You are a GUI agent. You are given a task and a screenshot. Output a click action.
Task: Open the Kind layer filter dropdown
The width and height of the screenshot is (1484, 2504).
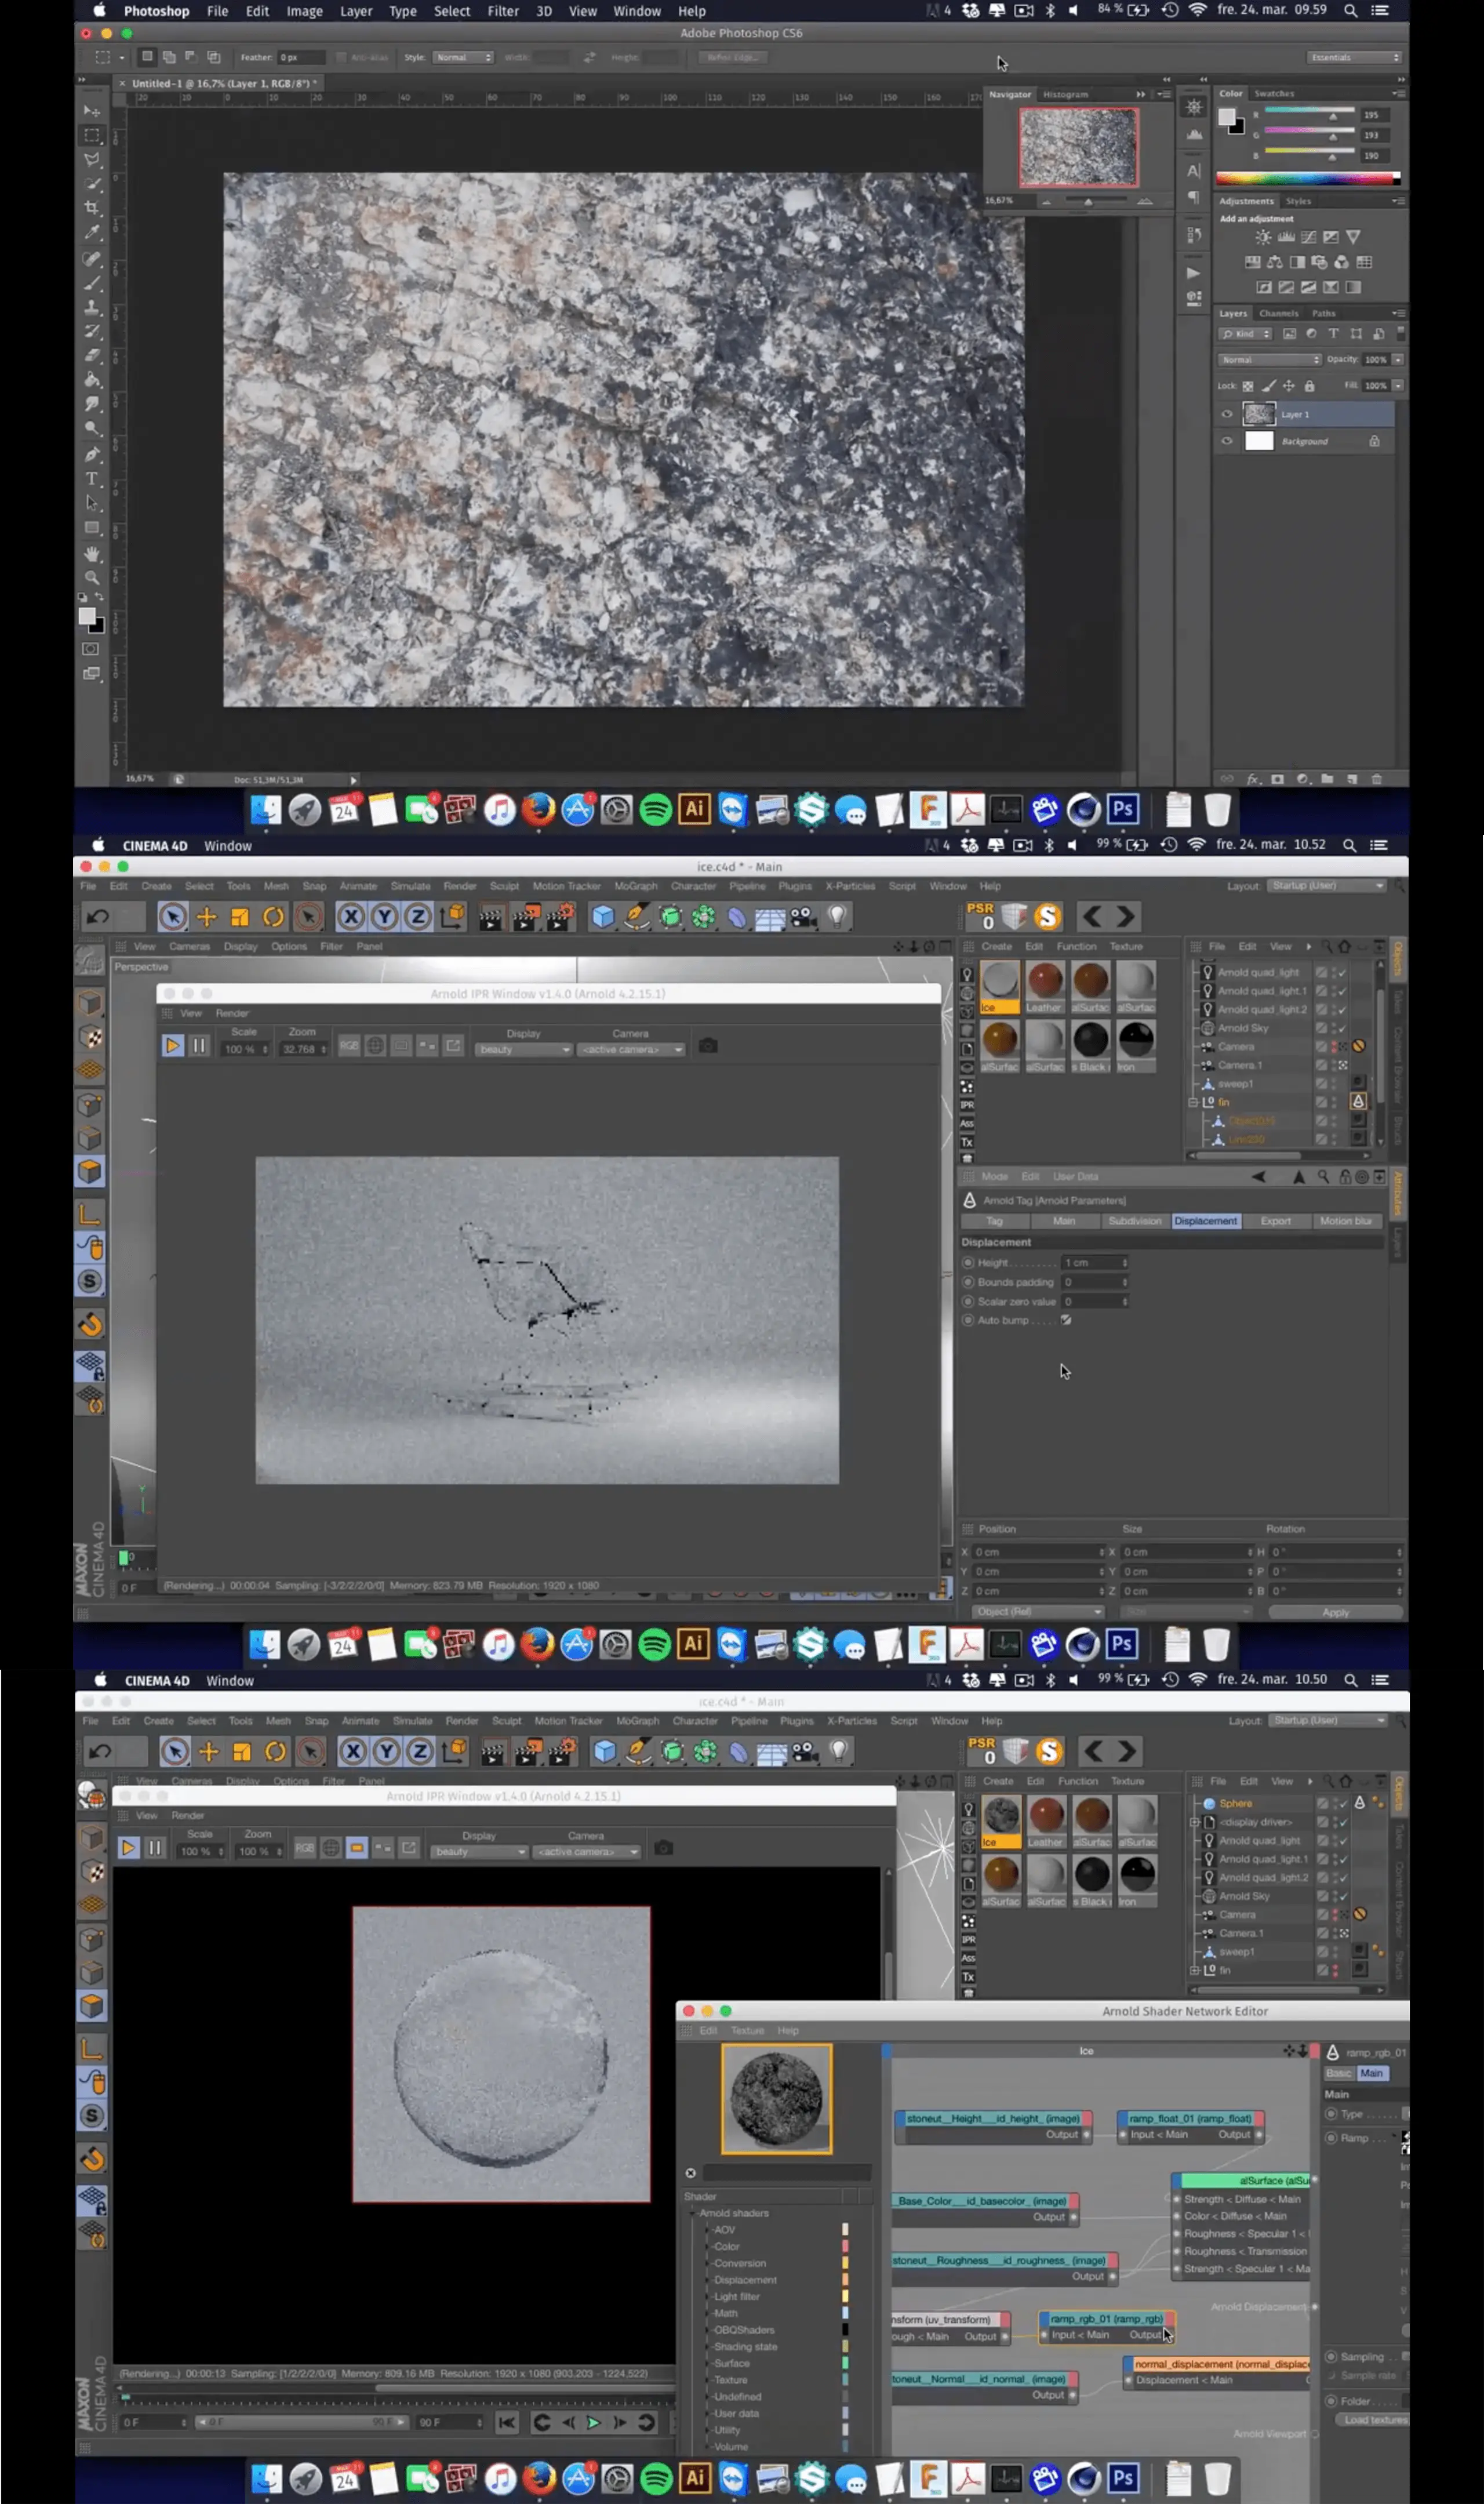pyautogui.click(x=1245, y=334)
